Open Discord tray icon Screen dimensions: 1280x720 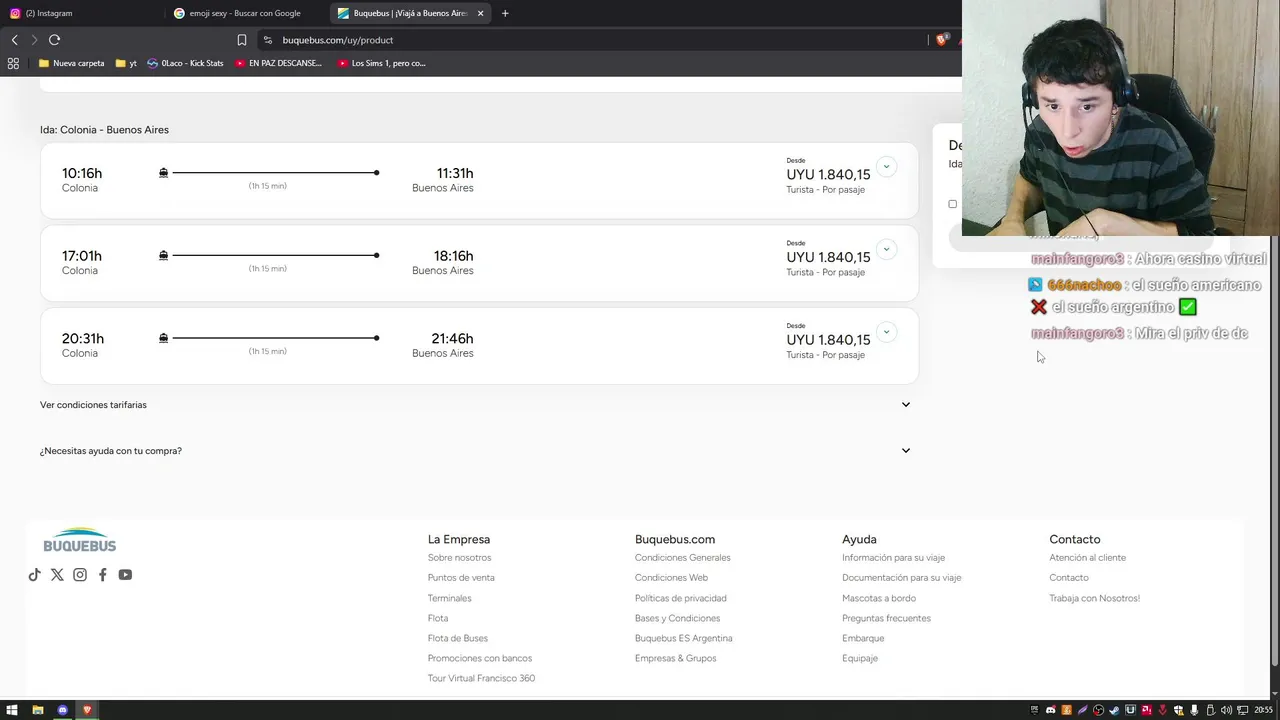point(1050,710)
